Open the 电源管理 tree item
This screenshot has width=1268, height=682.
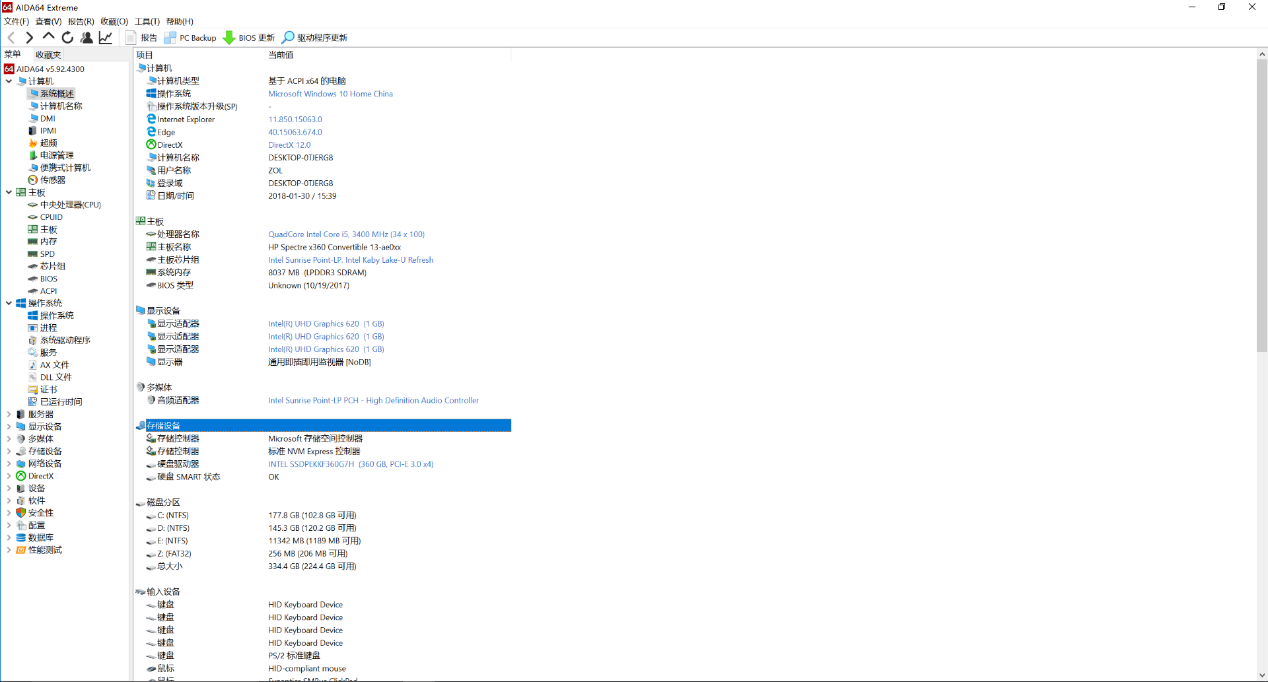click(50, 155)
